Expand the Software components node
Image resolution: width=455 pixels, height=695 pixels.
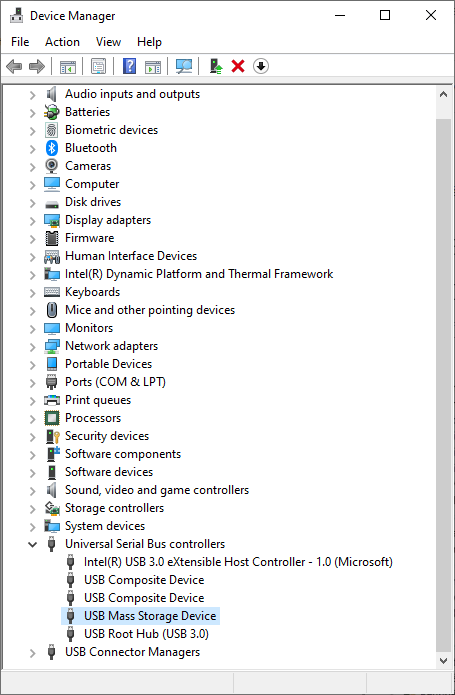tap(32, 454)
